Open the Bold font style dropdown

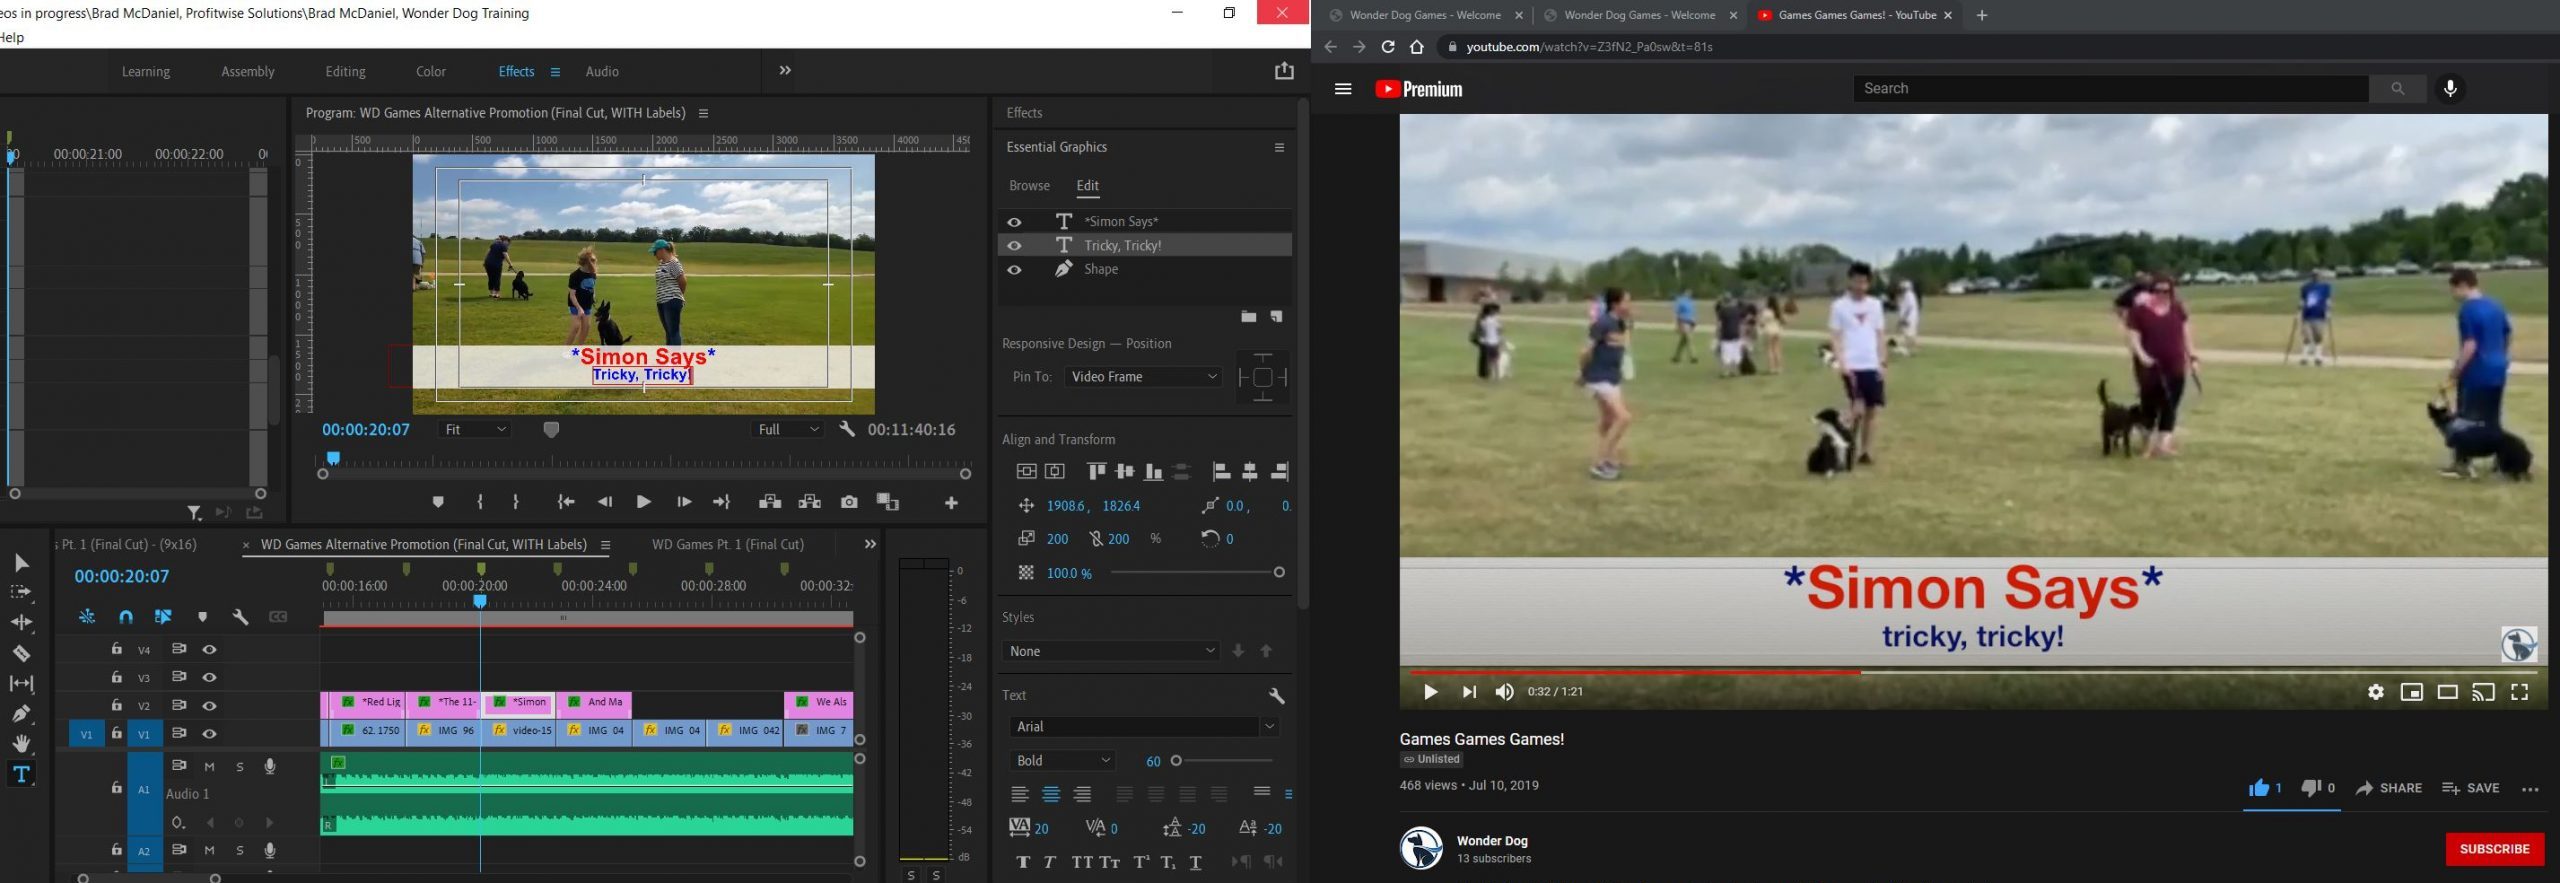click(x=1063, y=761)
